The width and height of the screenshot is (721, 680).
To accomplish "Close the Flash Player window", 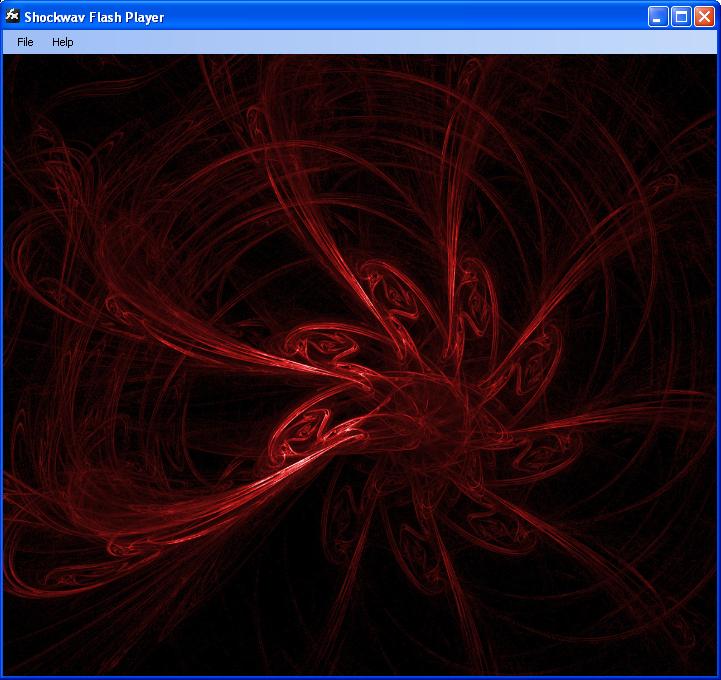I will (704, 17).
